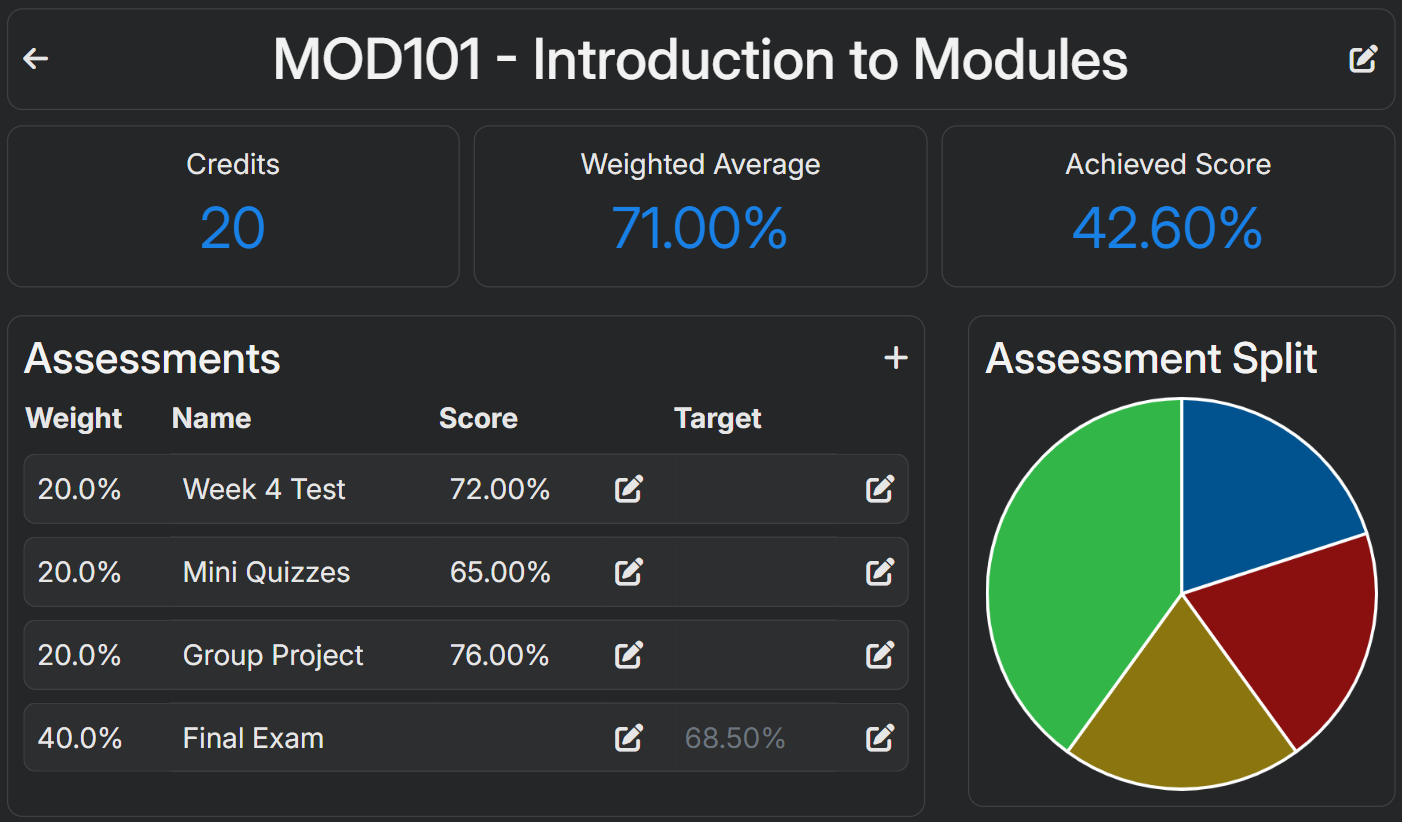Select the green pie chart slice
1402x822 pixels.
[x=1080, y=570]
